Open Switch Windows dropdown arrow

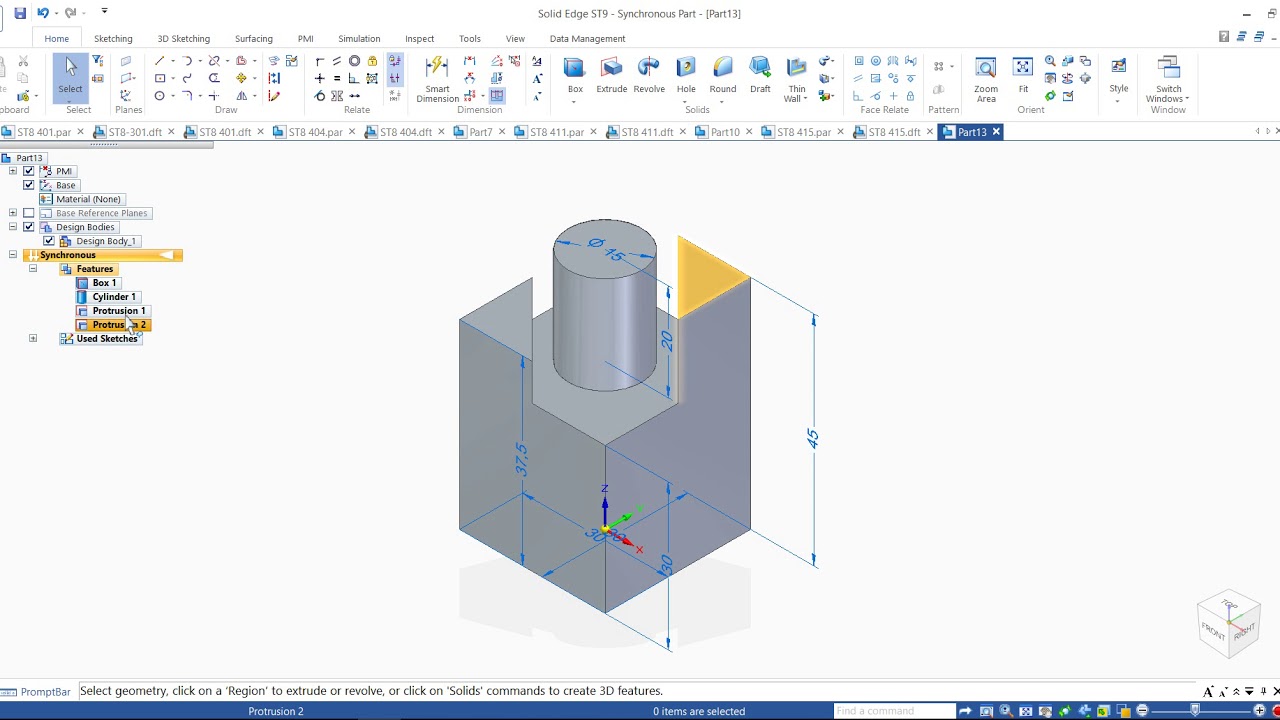pyautogui.click(x=1187, y=99)
